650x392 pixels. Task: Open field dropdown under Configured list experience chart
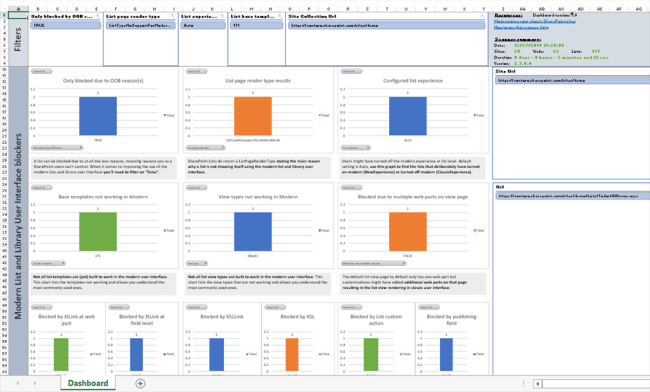coord(356,148)
